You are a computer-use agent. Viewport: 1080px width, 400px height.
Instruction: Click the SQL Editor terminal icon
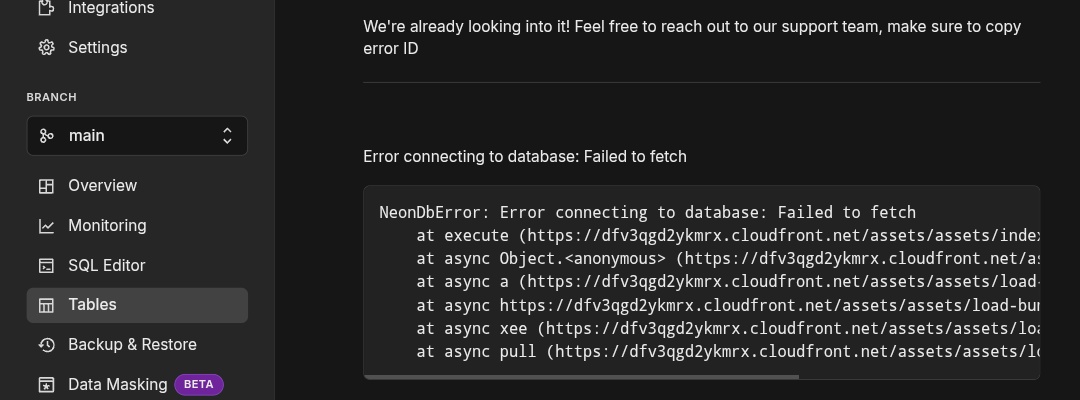(x=46, y=266)
